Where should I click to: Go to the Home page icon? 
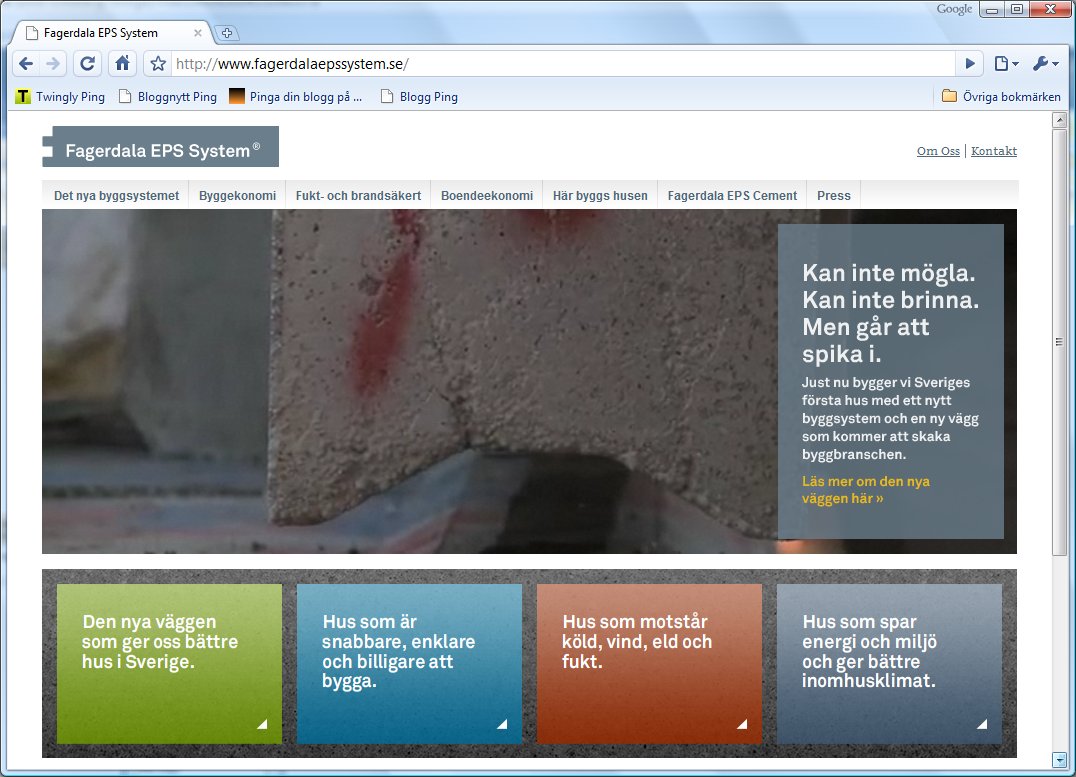point(122,64)
